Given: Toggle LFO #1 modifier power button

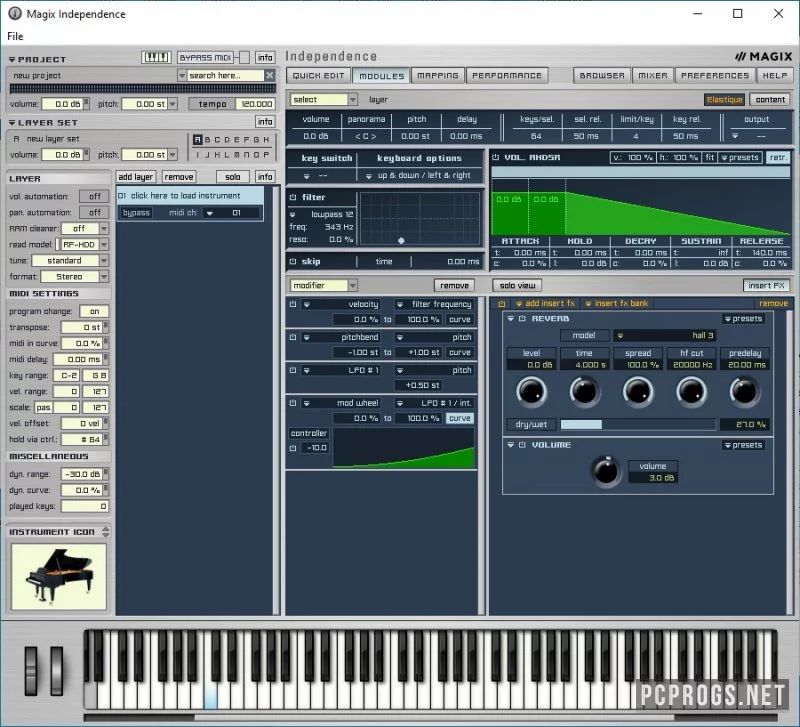Looking at the screenshot, I should pyautogui.click(x=293, y=370).
